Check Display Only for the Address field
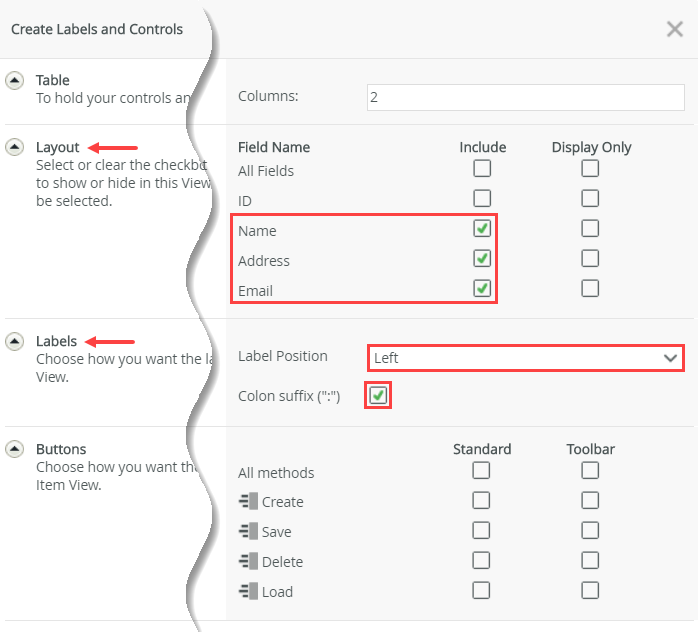 point(590,258)
